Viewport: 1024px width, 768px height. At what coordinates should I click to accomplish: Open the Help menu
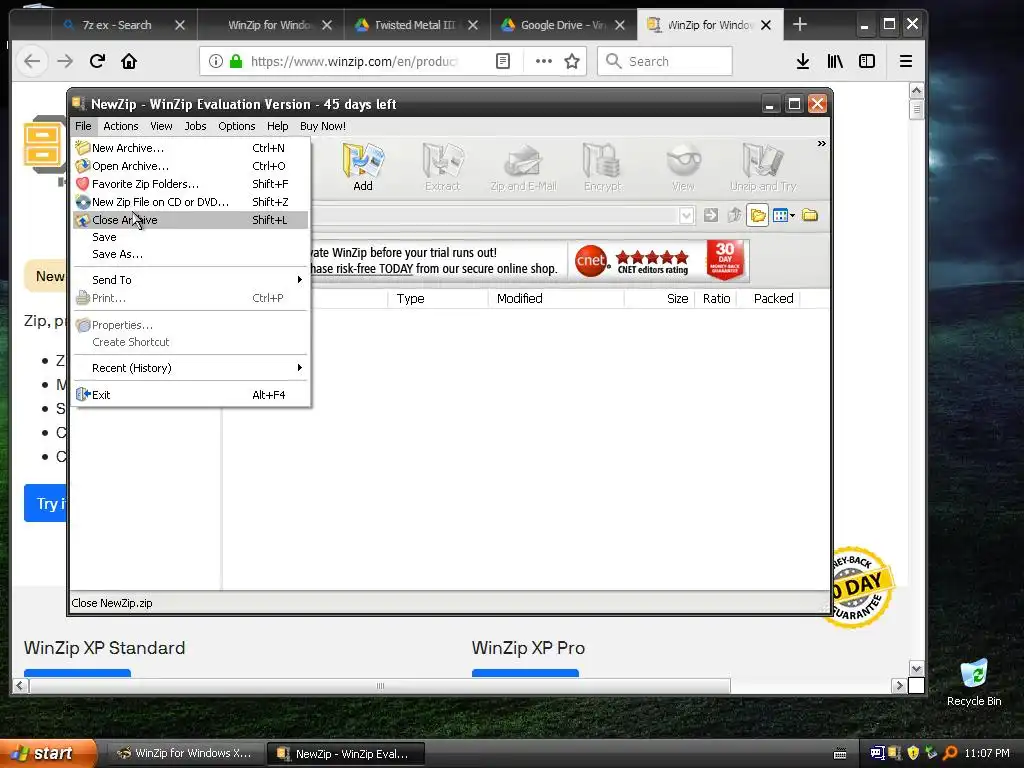pos(278,126)
